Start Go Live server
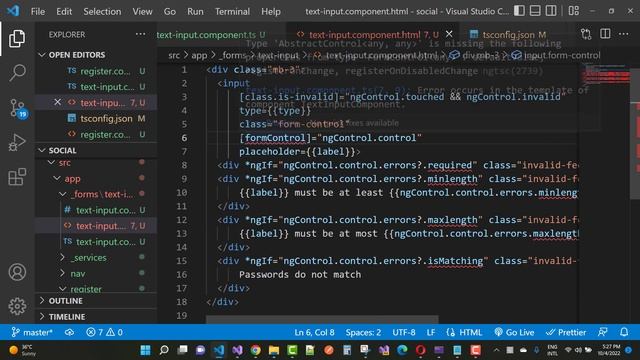 tap(514, 332)
